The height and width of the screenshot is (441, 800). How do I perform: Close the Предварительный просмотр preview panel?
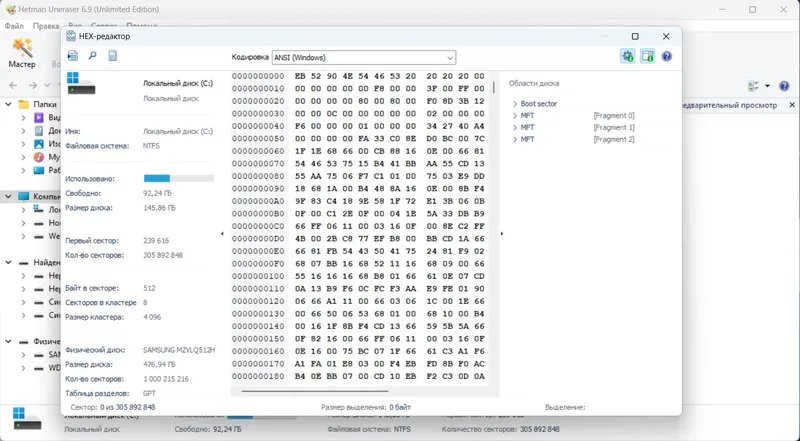[x=792, y=105]
